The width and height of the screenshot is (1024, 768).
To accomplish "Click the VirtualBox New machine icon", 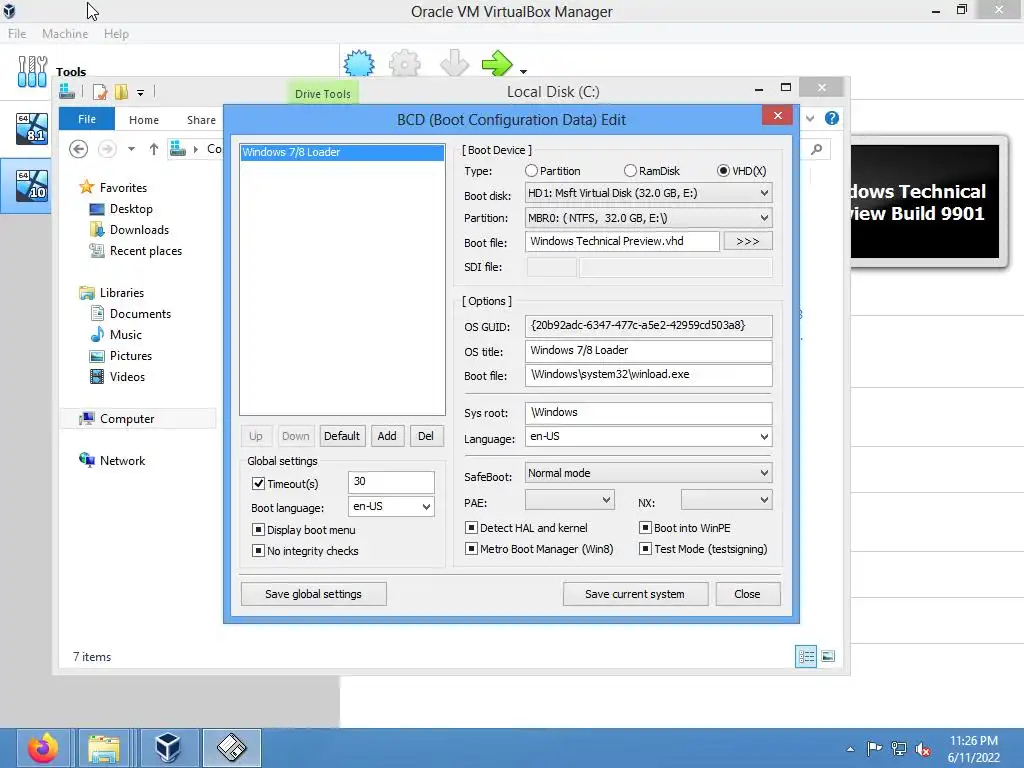I will (x=359, y=63).
